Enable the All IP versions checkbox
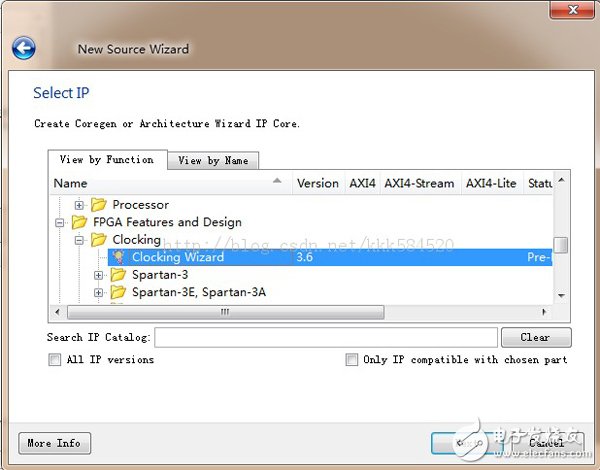This screenshot has height=470, width=600. [x=55, y=360]
